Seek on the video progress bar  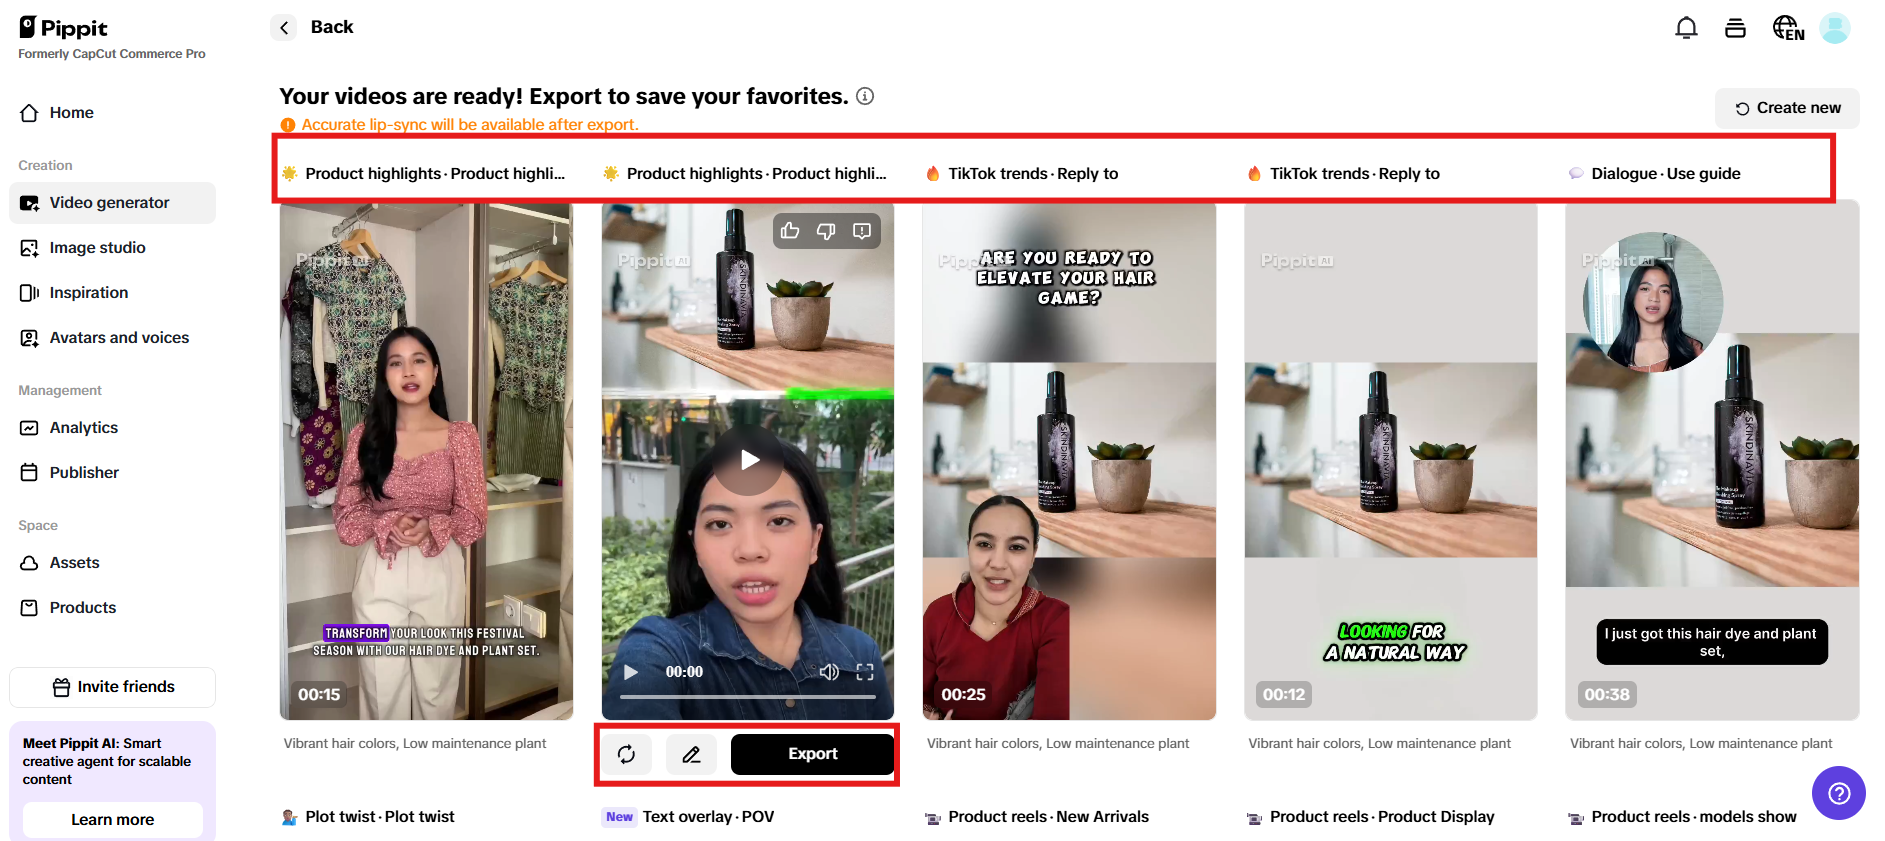click(748, 696)
